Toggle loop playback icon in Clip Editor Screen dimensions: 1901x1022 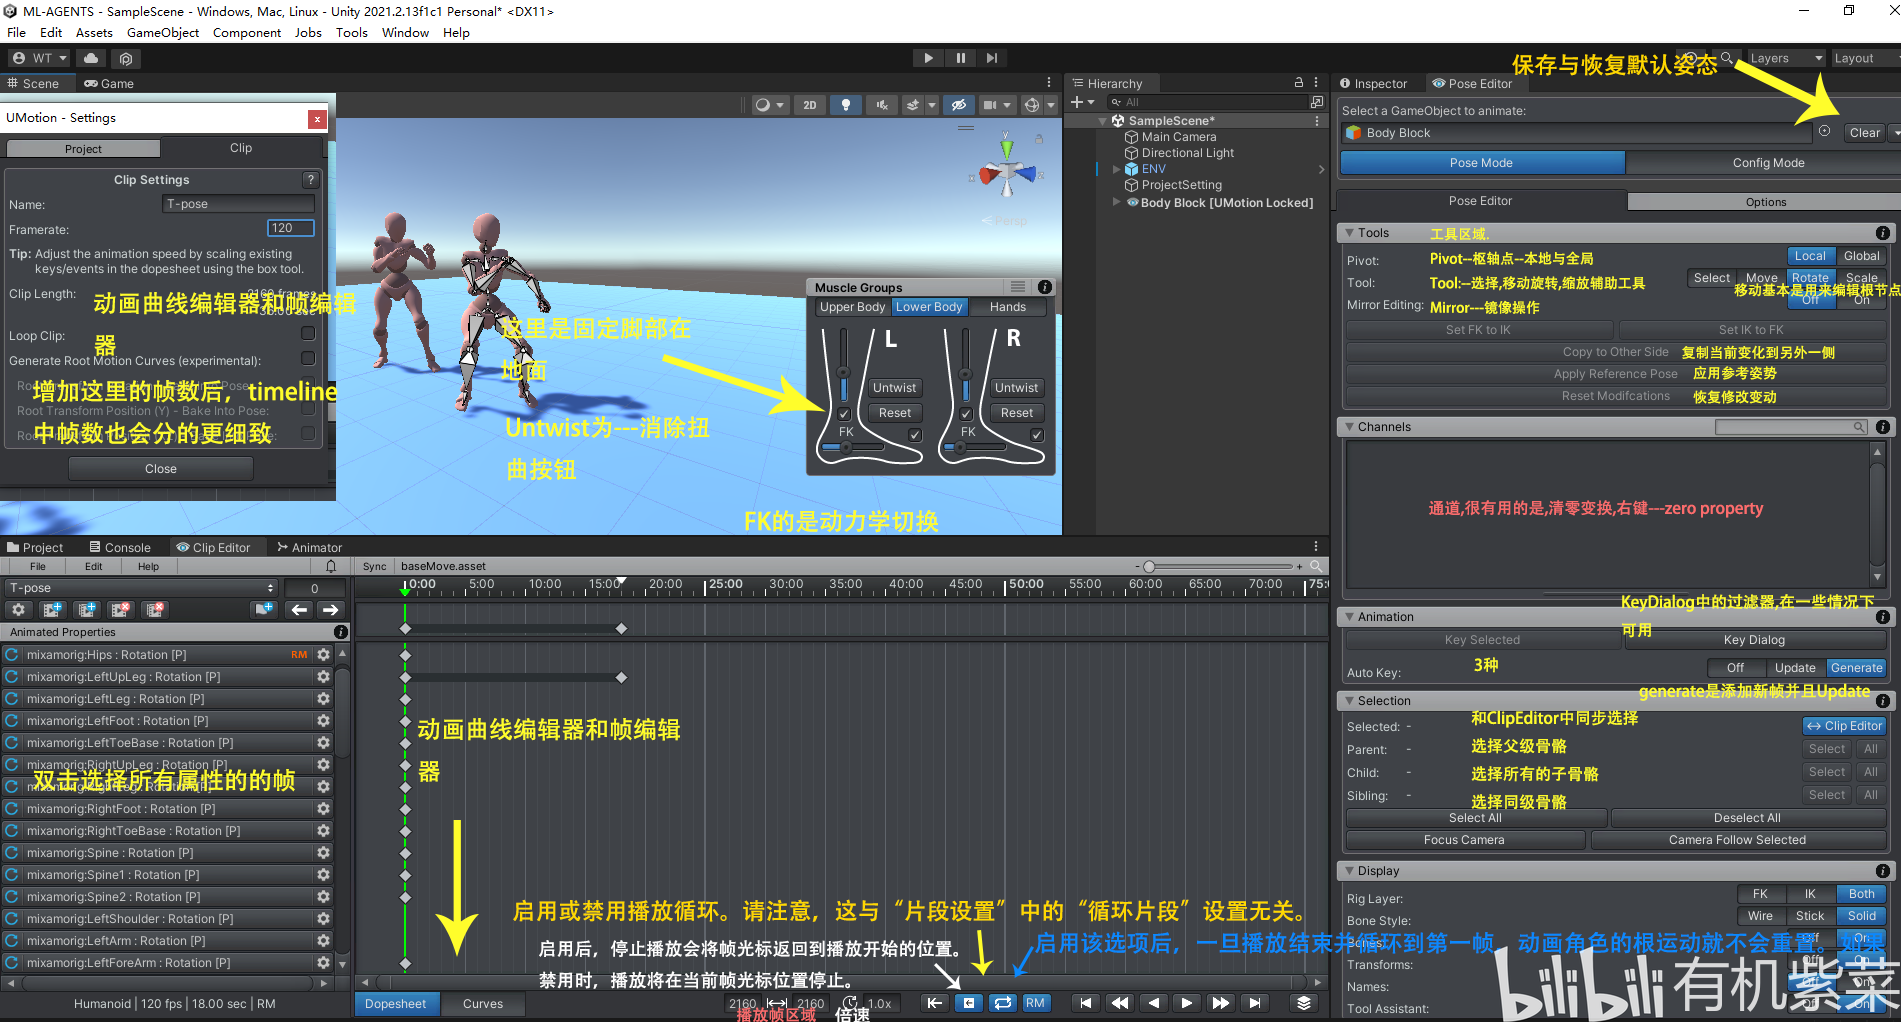pos(1002,1003)
